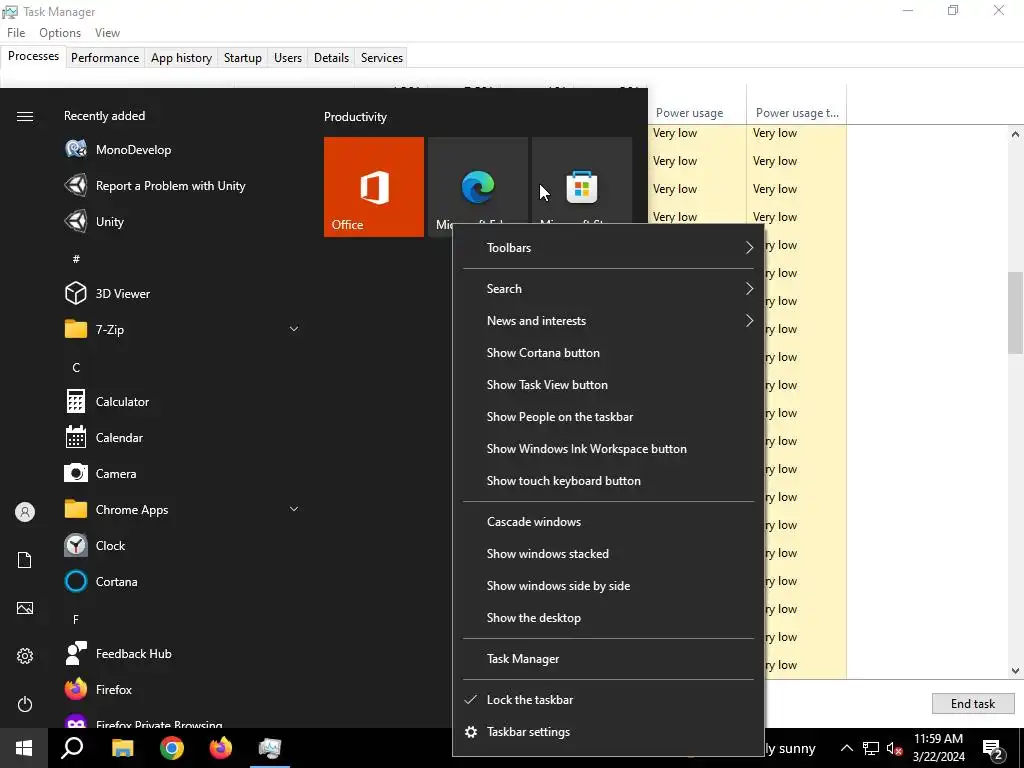Open the Unity app entry
This screenshot has width=1024, height=768.
point(183,221)
